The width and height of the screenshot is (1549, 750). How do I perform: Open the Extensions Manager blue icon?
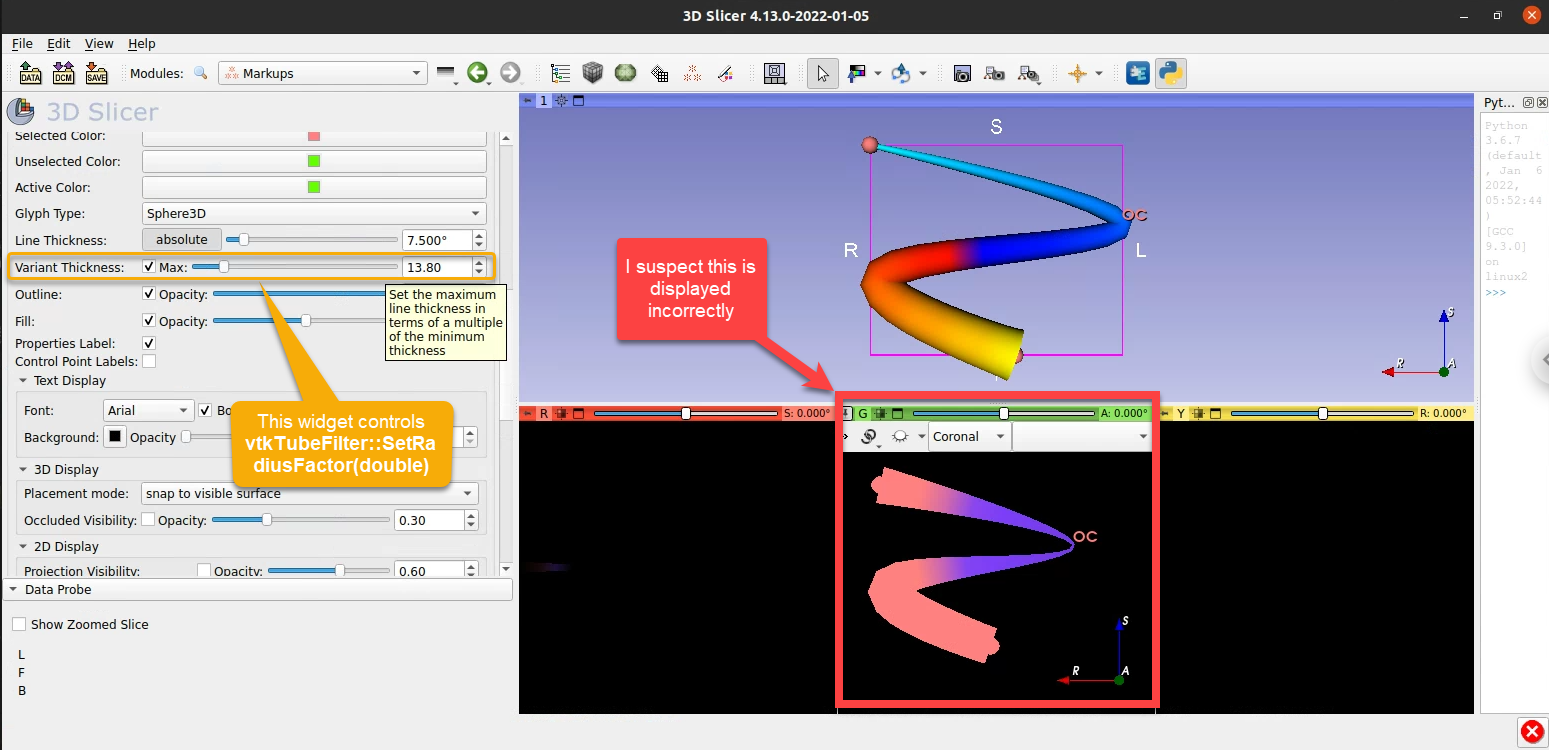(1138, 73)
